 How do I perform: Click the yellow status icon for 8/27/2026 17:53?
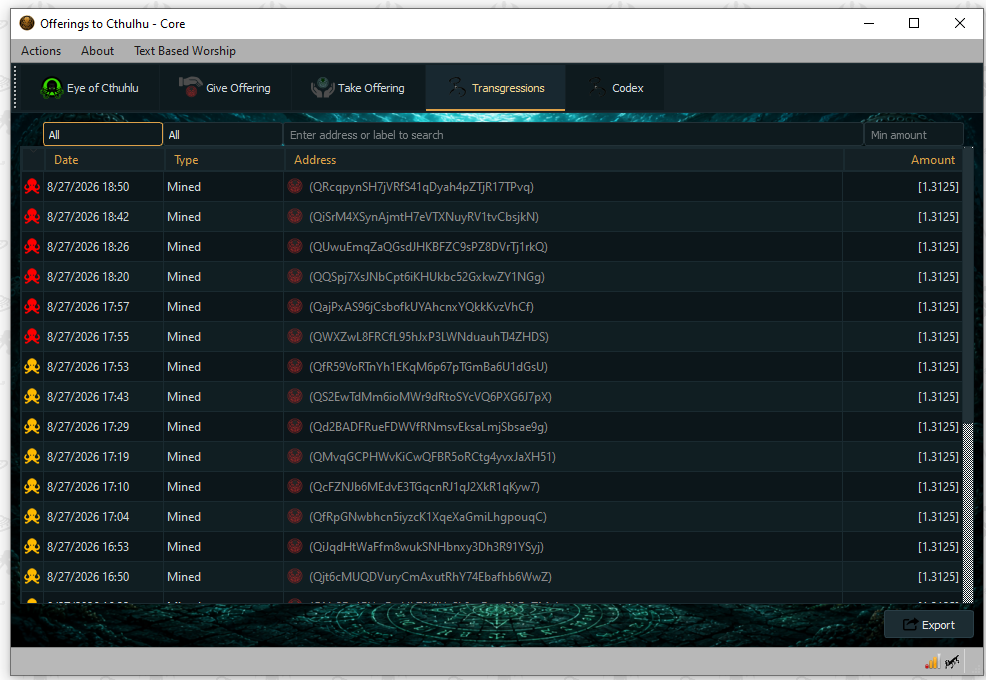click(32, 367)
